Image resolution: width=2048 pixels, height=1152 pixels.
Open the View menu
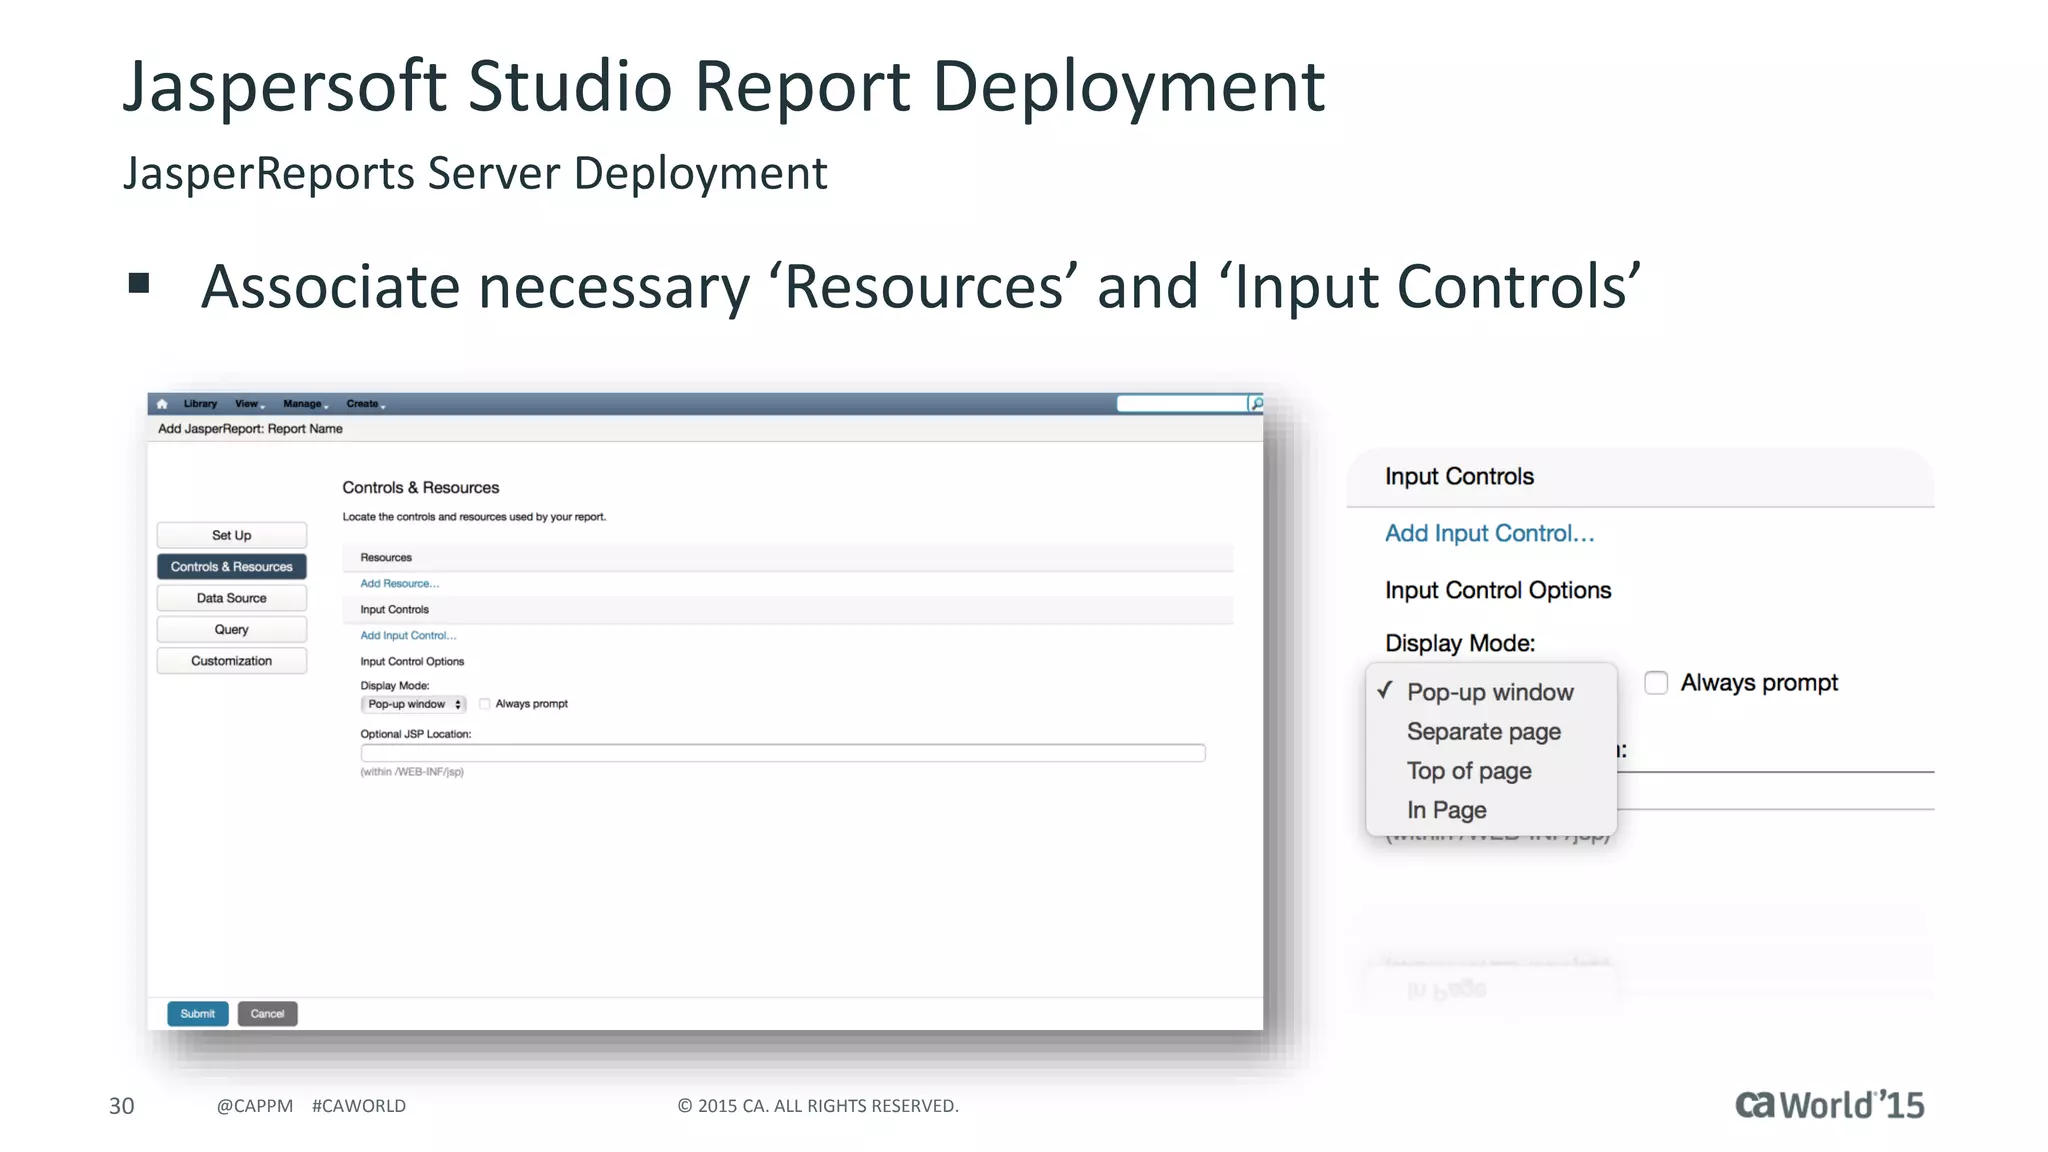249,404
